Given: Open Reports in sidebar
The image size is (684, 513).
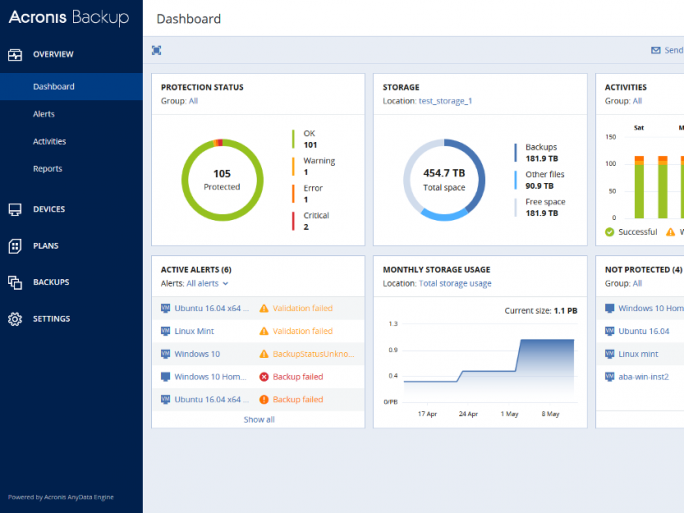Looking at the screenshot, I should coord(48,169).
